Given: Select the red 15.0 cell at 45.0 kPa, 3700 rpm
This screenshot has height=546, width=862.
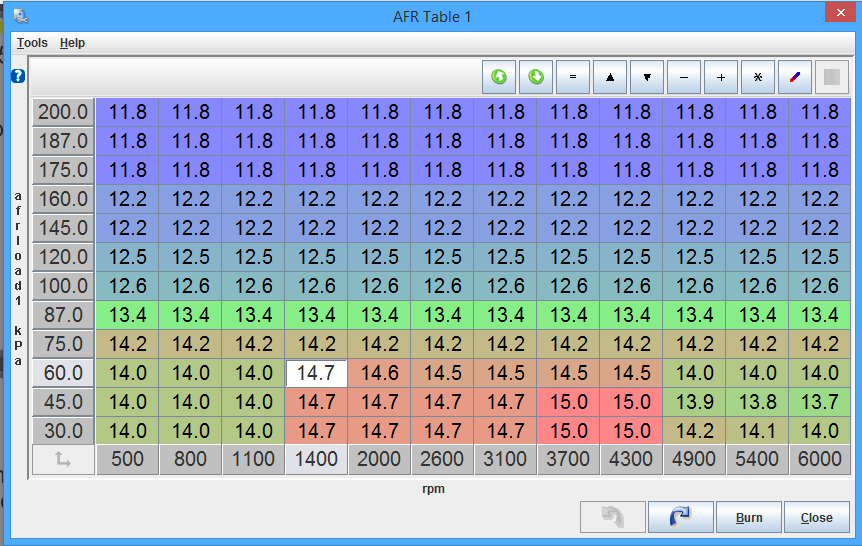Looking at the screenshot, I should tap(568, 403).
